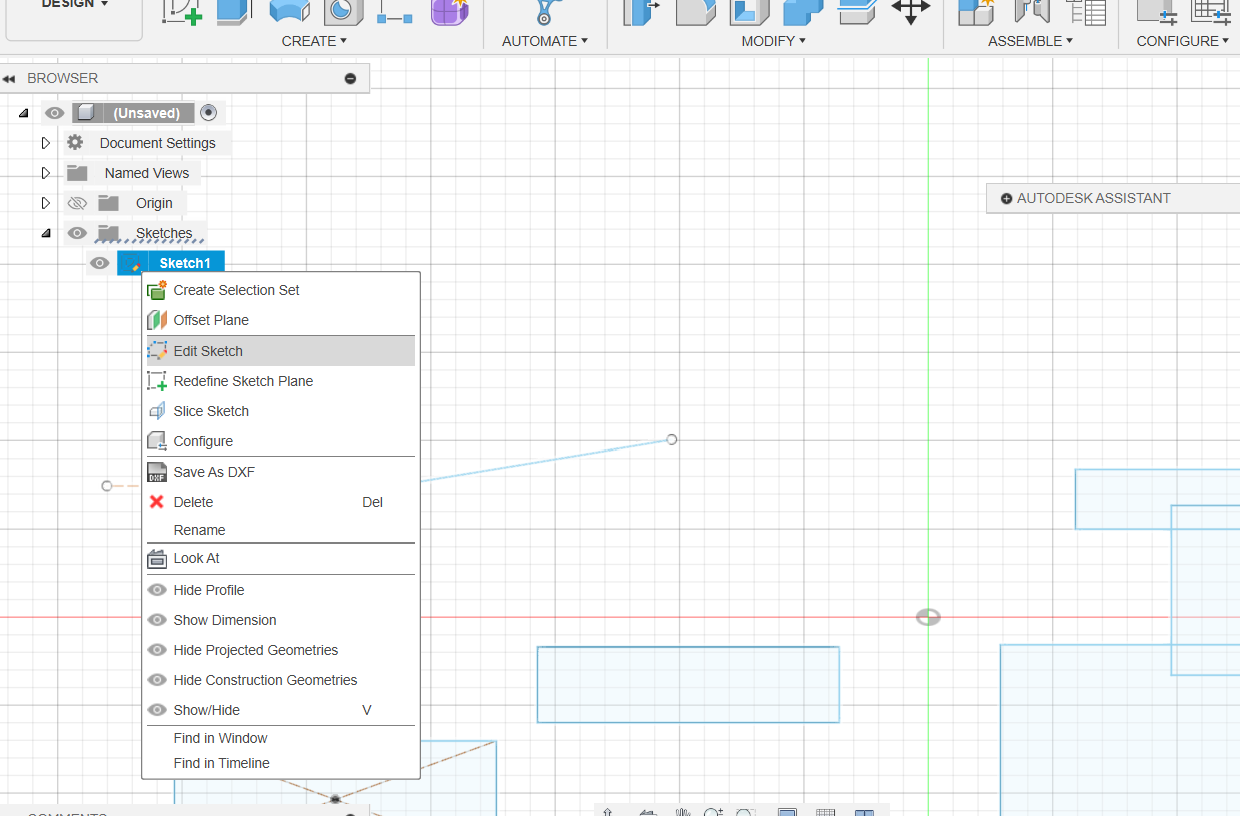Viewport: 1240px width, 816px height.
Task: Select the Fillet tool in Modify
Action: 695,11
